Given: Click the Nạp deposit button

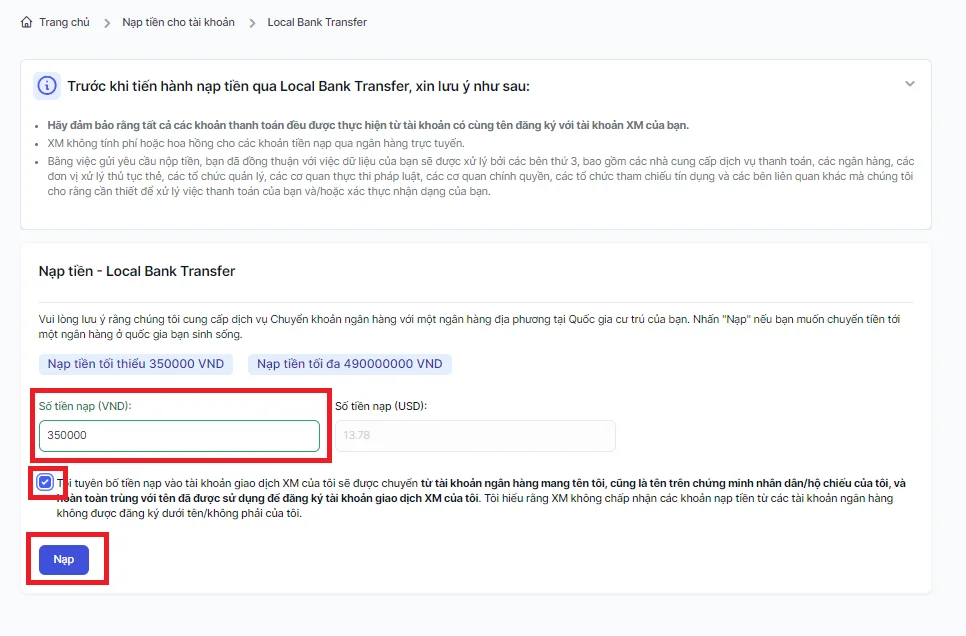Looking at the screenshot, I should pyautogui.click(x=64, y=560).
